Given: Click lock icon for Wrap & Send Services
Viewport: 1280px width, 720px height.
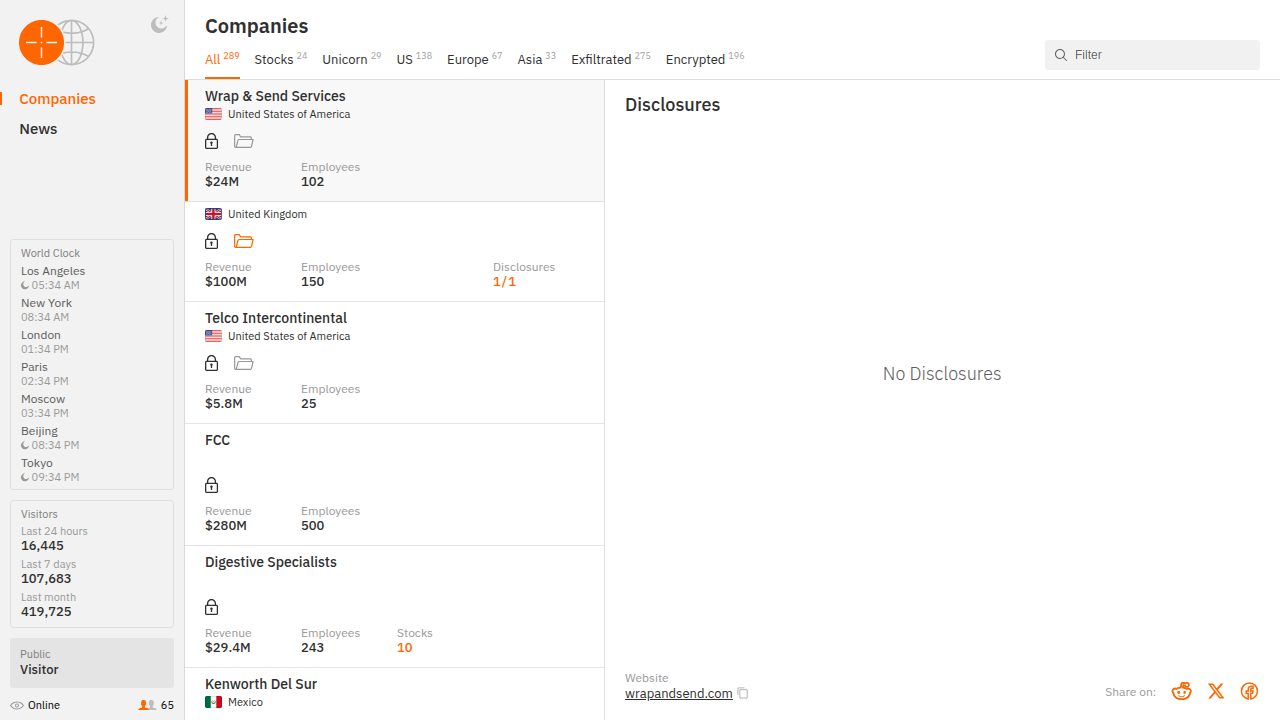Looking at the screenshot, I should pos(211,141).
